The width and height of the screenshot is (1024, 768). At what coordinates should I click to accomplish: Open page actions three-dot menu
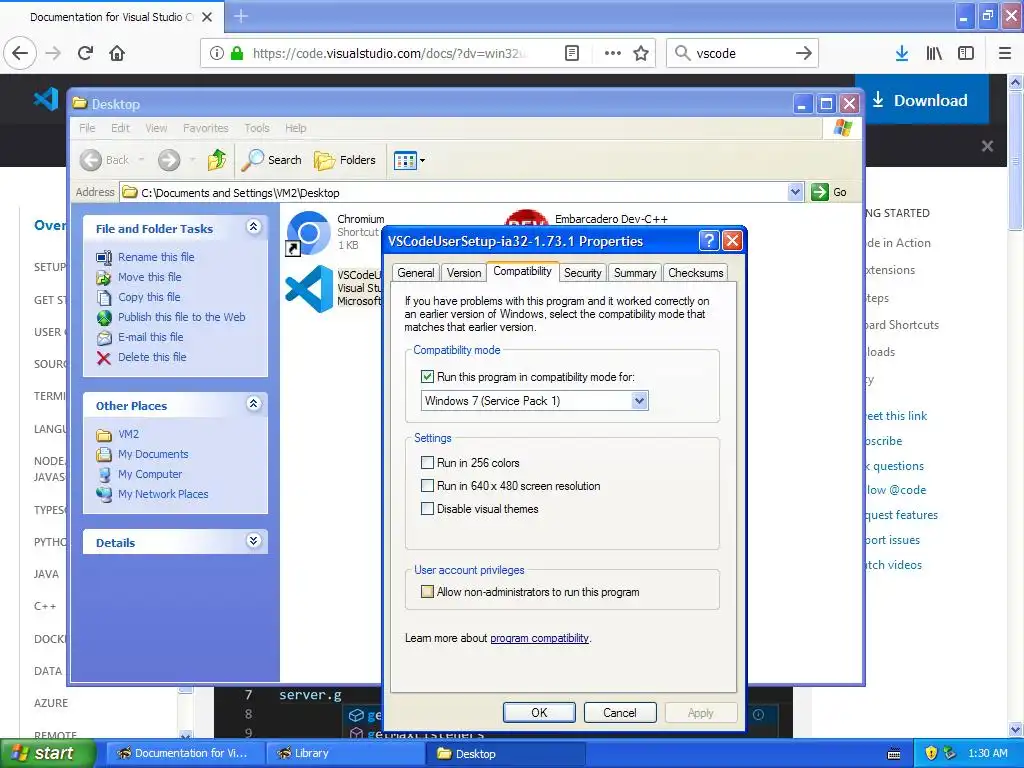612,53
